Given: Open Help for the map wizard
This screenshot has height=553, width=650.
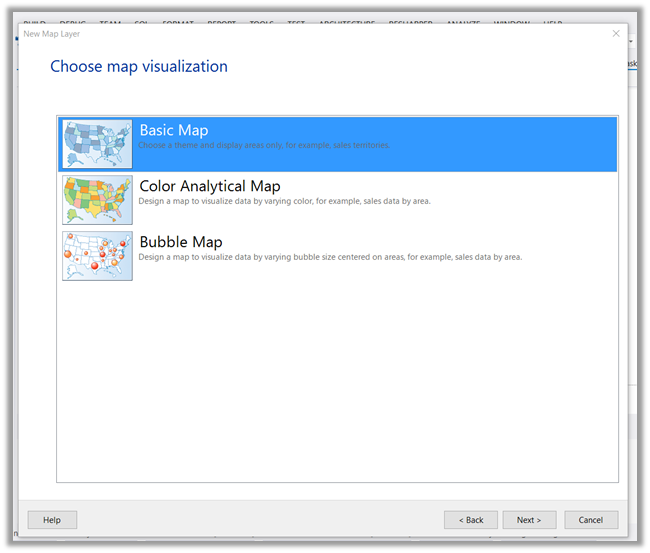Looking at the screenshot, I should point(52,520).
